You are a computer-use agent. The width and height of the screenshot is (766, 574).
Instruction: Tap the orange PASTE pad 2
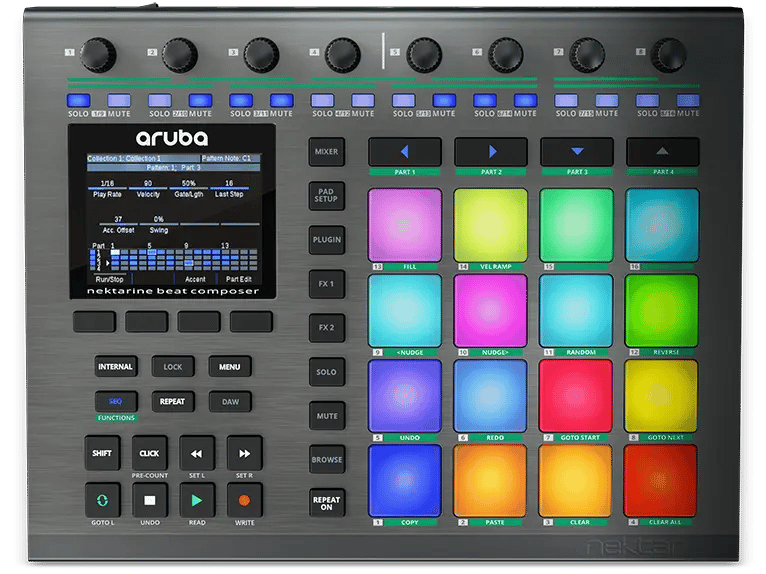tap(490, 481)
